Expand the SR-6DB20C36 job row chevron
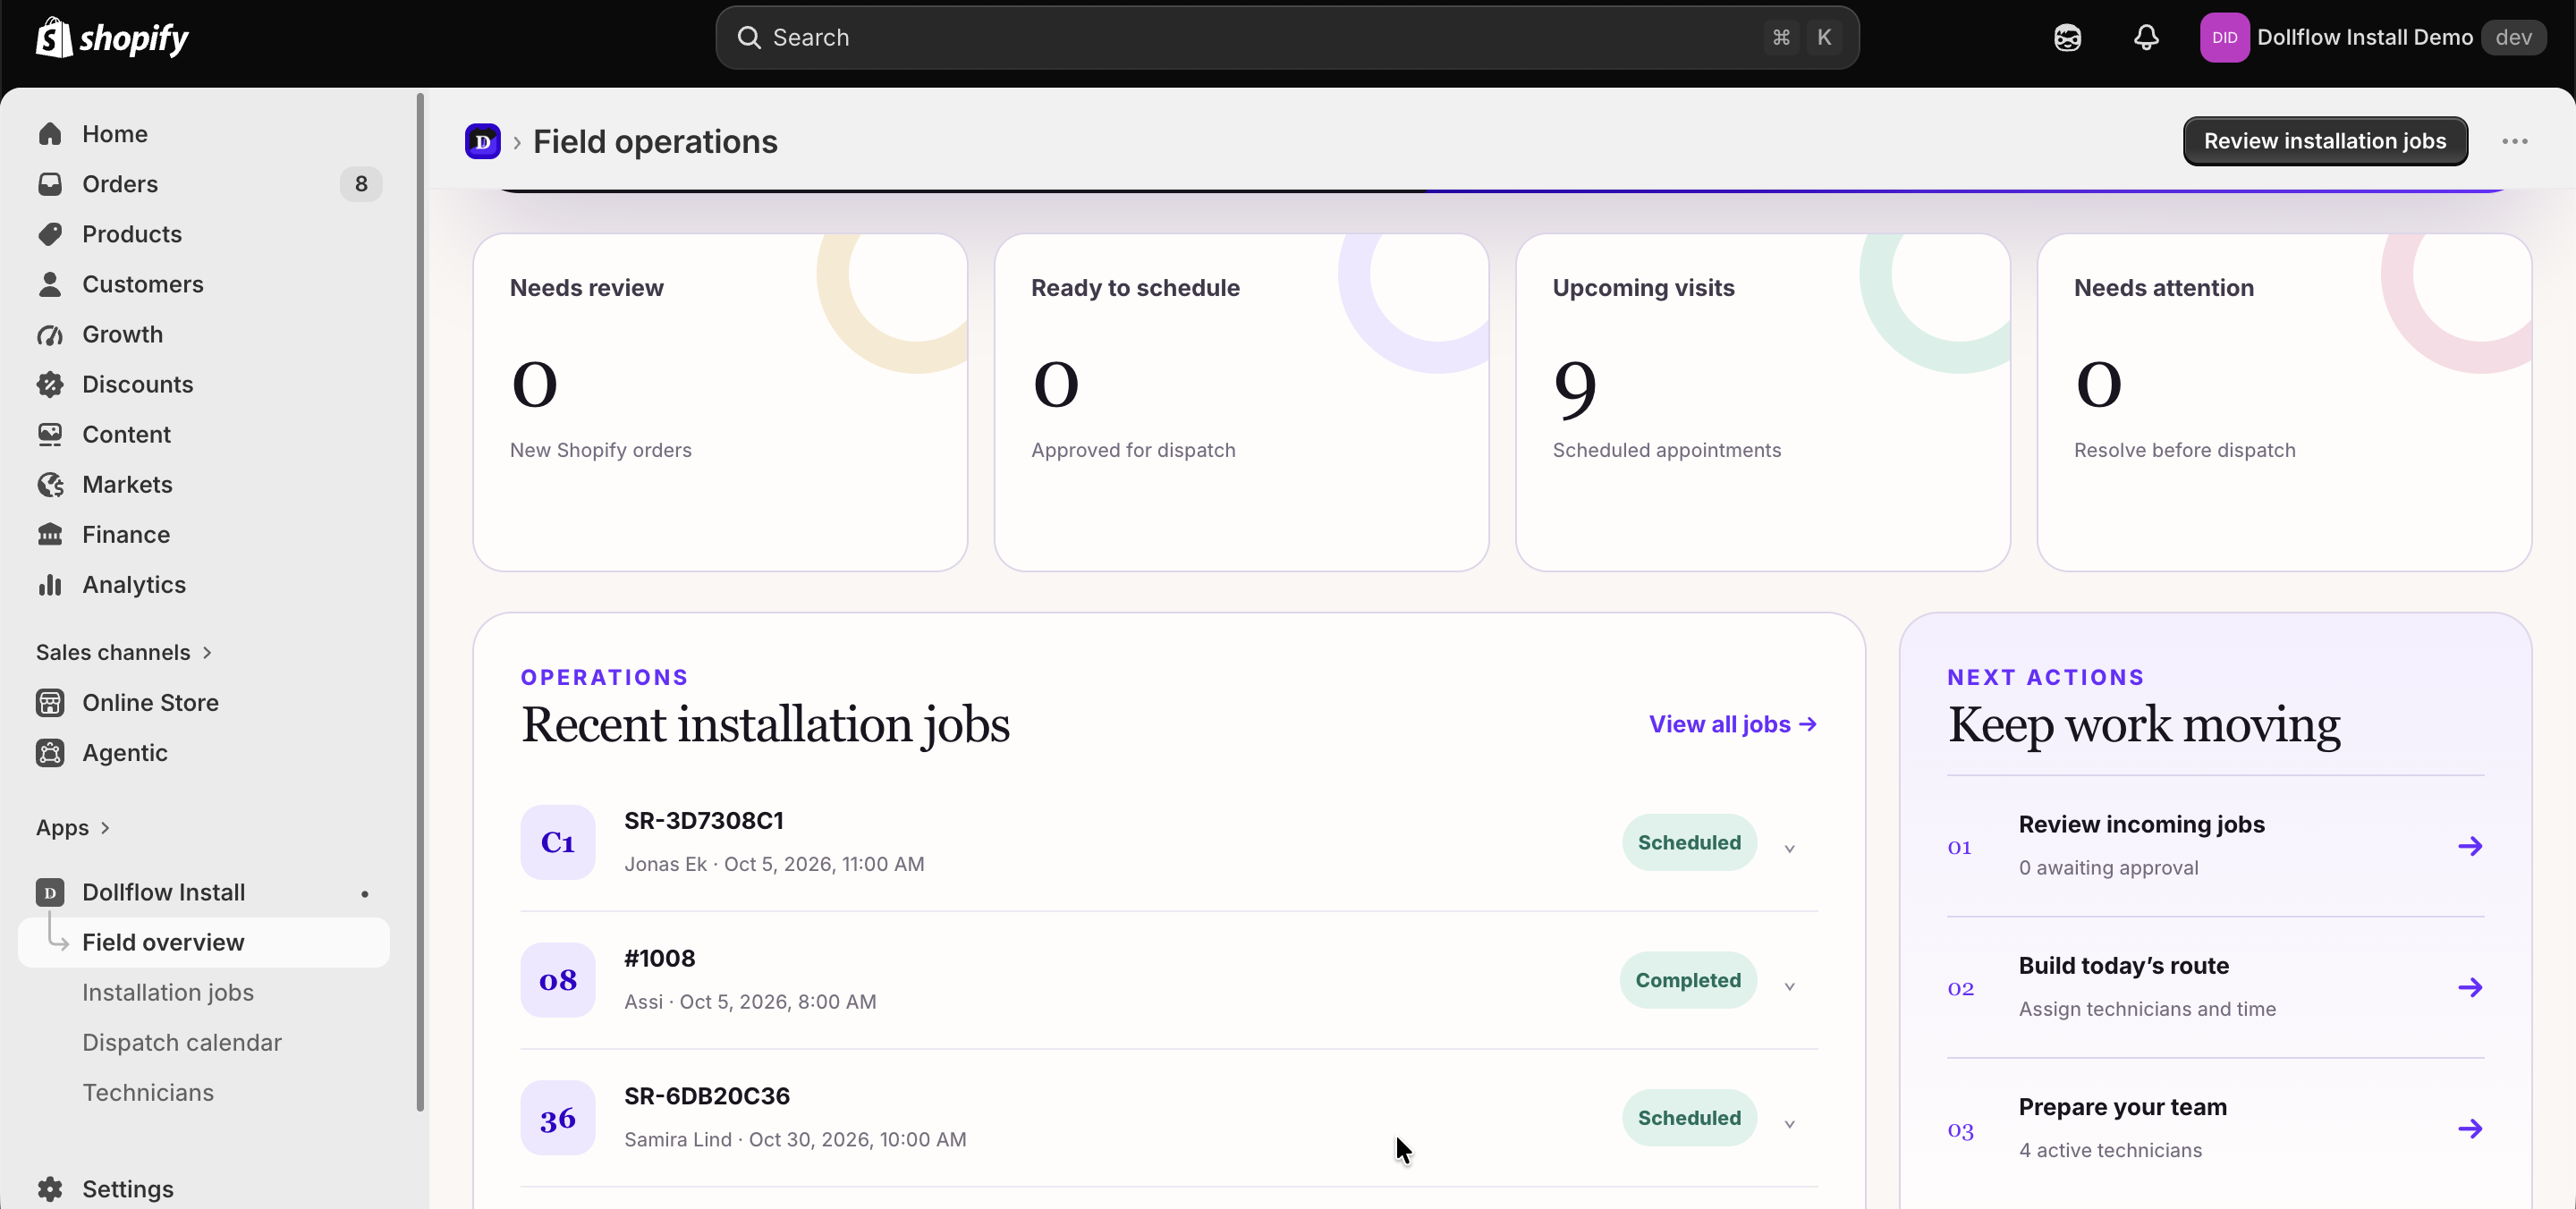Viewport: 2576px width, 1209px height. [1790, 1124]
